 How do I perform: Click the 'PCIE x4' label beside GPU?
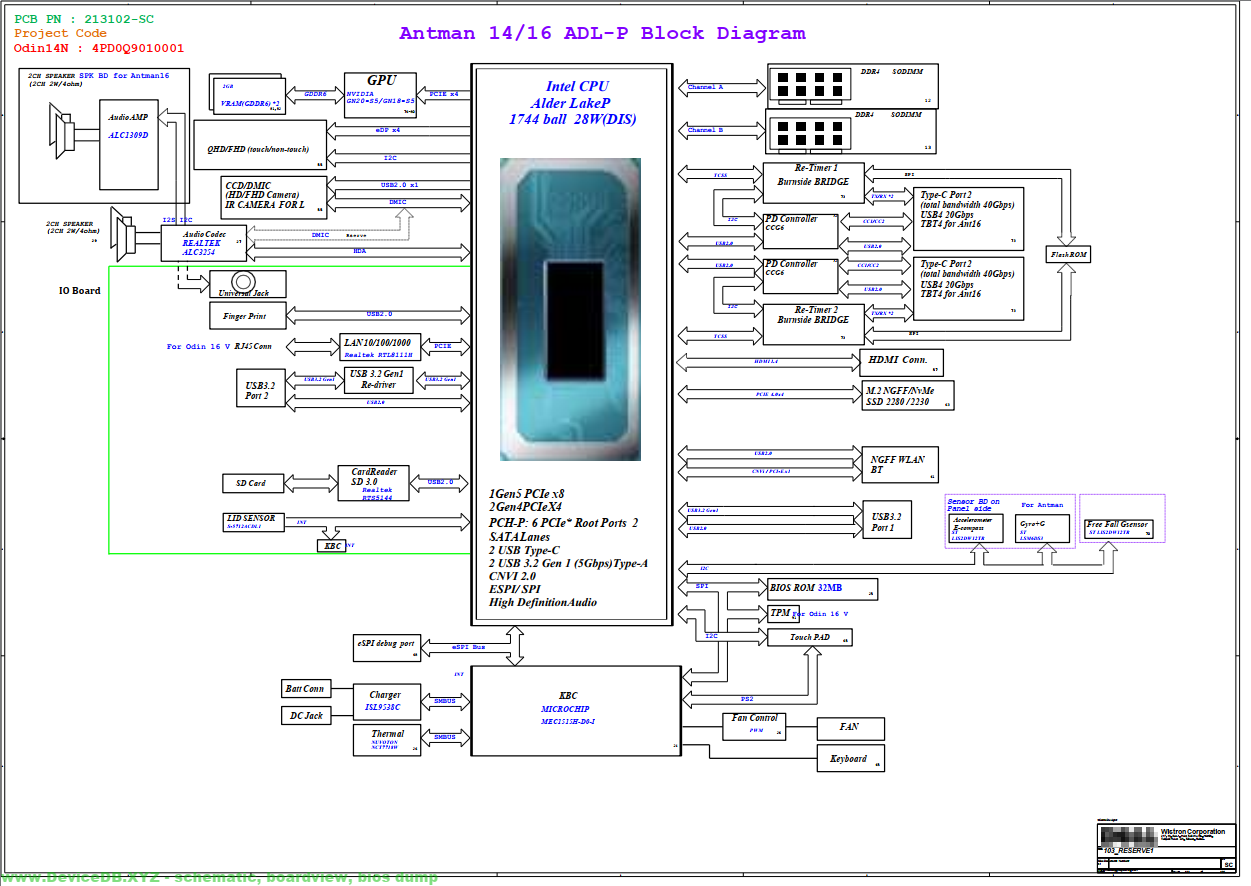tap(443, 94)
